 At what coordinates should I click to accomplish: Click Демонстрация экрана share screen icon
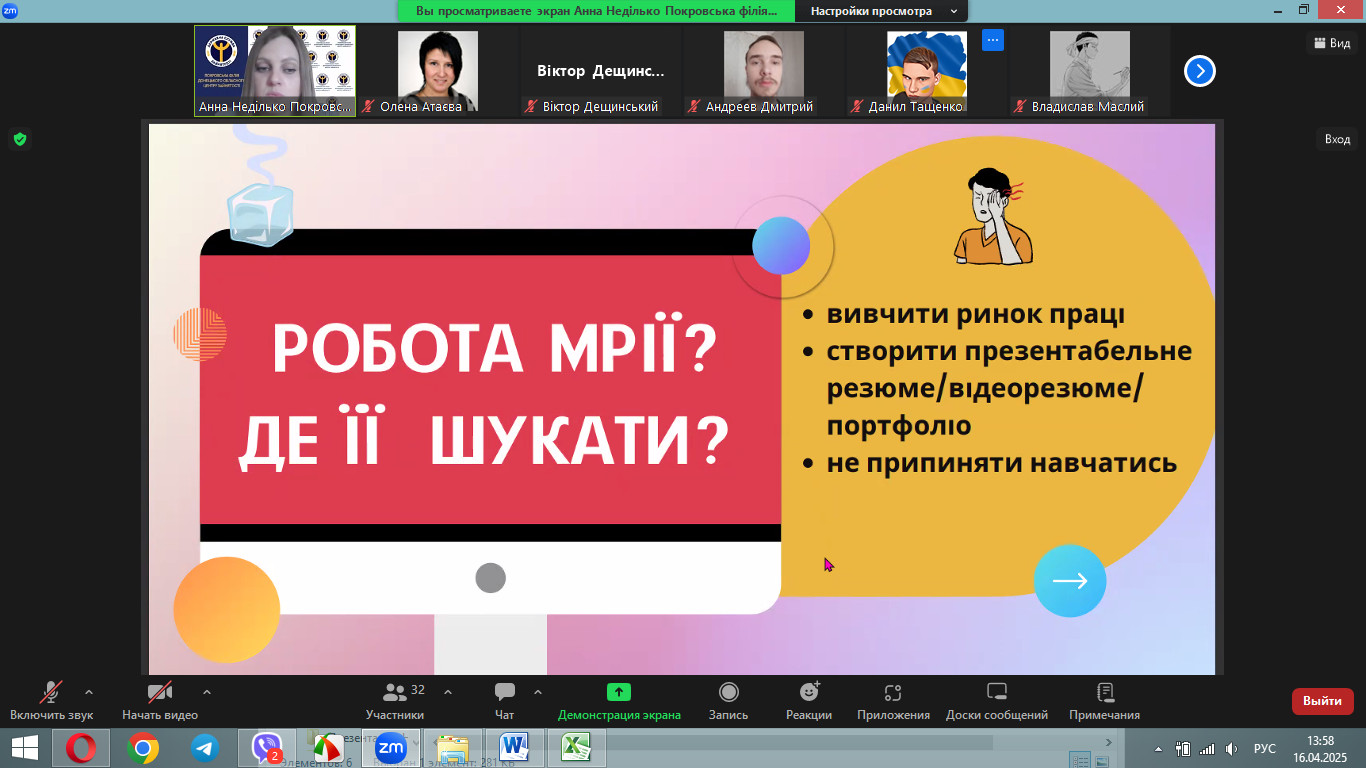tap(619, 692)
